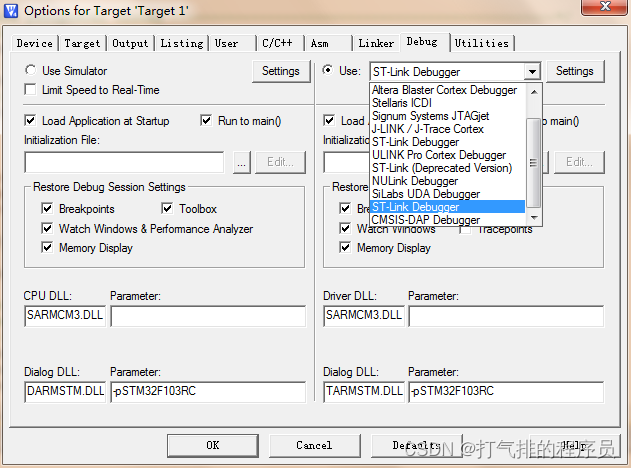Open simulator Settings button
Screen dimensions: 631x468
pyautogui.click(x=281, y=71)
